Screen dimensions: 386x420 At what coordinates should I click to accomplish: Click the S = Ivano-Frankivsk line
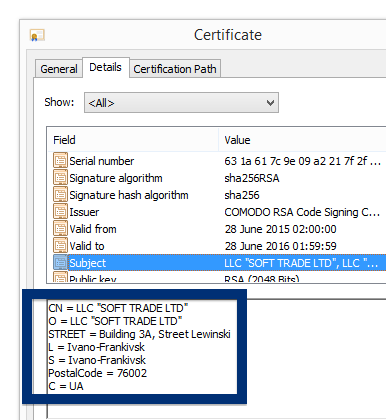[x=97, y=360]
